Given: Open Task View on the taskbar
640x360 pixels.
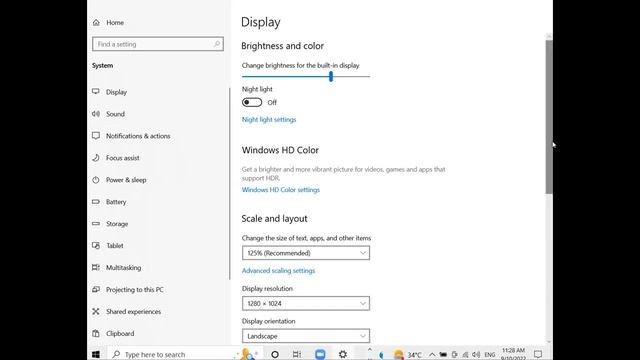Looking at the screenshot, I should pos(297,354).
